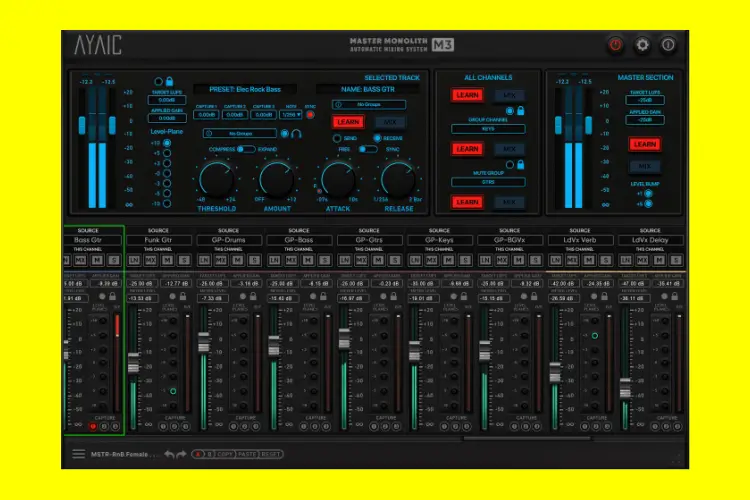
Task: Click the headphones icon in Selected Track
Action: point(296,133)
